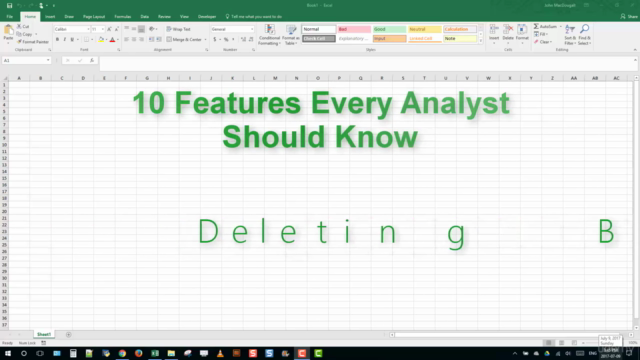
Task: Switch to the Insert tab
Action: (x=50, y=17)
